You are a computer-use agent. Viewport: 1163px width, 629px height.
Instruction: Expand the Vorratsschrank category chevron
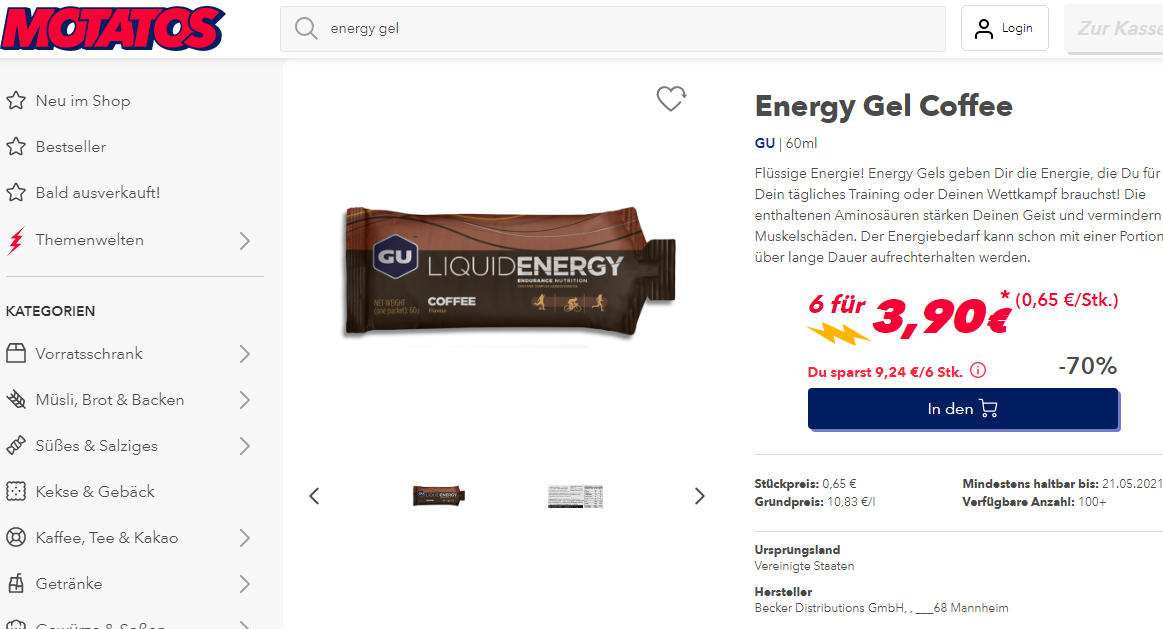tap(245, 354)
